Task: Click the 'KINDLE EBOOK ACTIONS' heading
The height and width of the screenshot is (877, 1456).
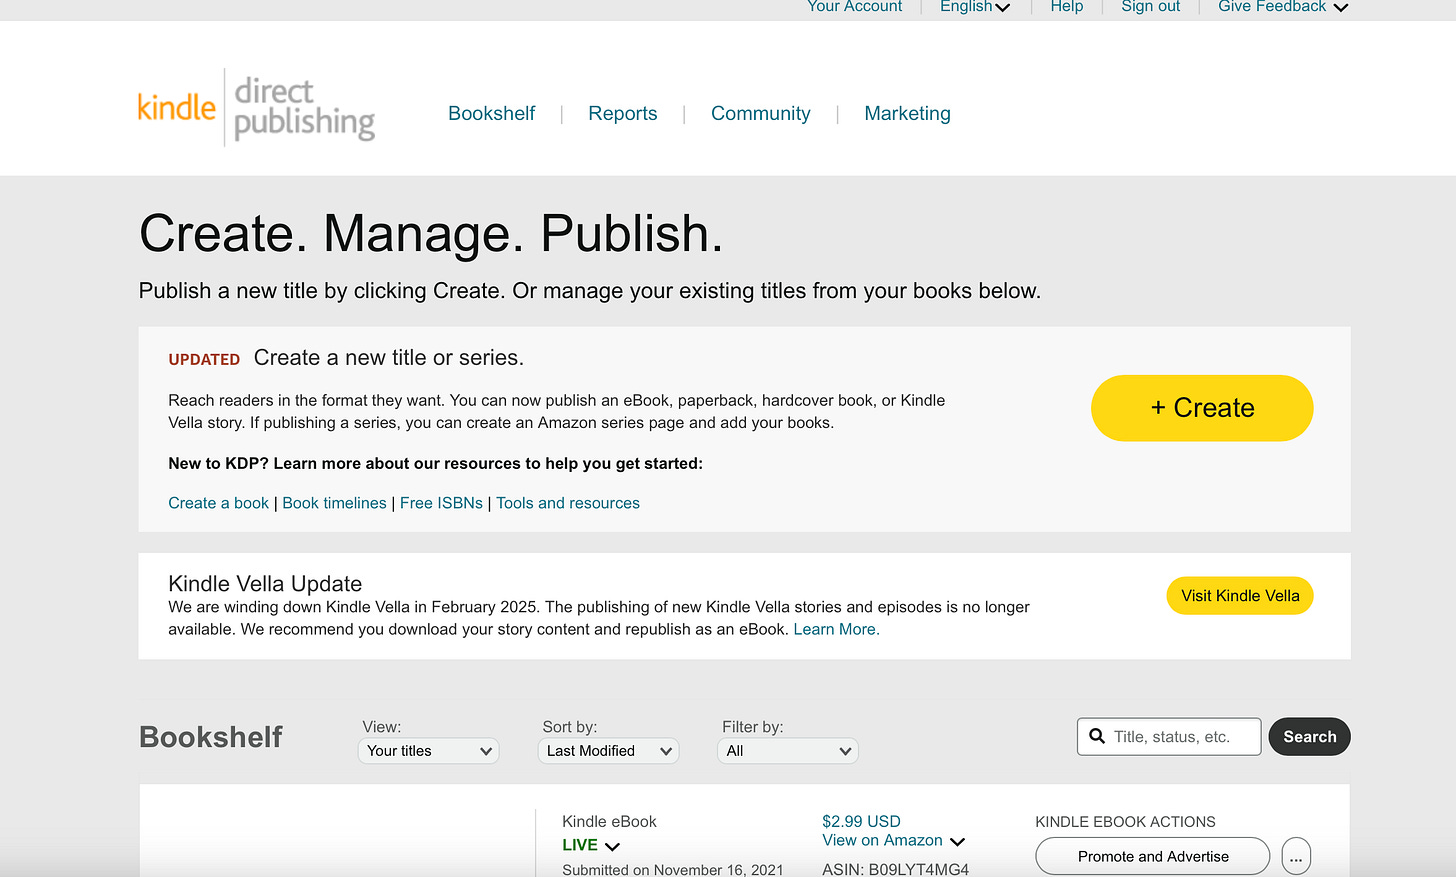Action: [1125, 822]
